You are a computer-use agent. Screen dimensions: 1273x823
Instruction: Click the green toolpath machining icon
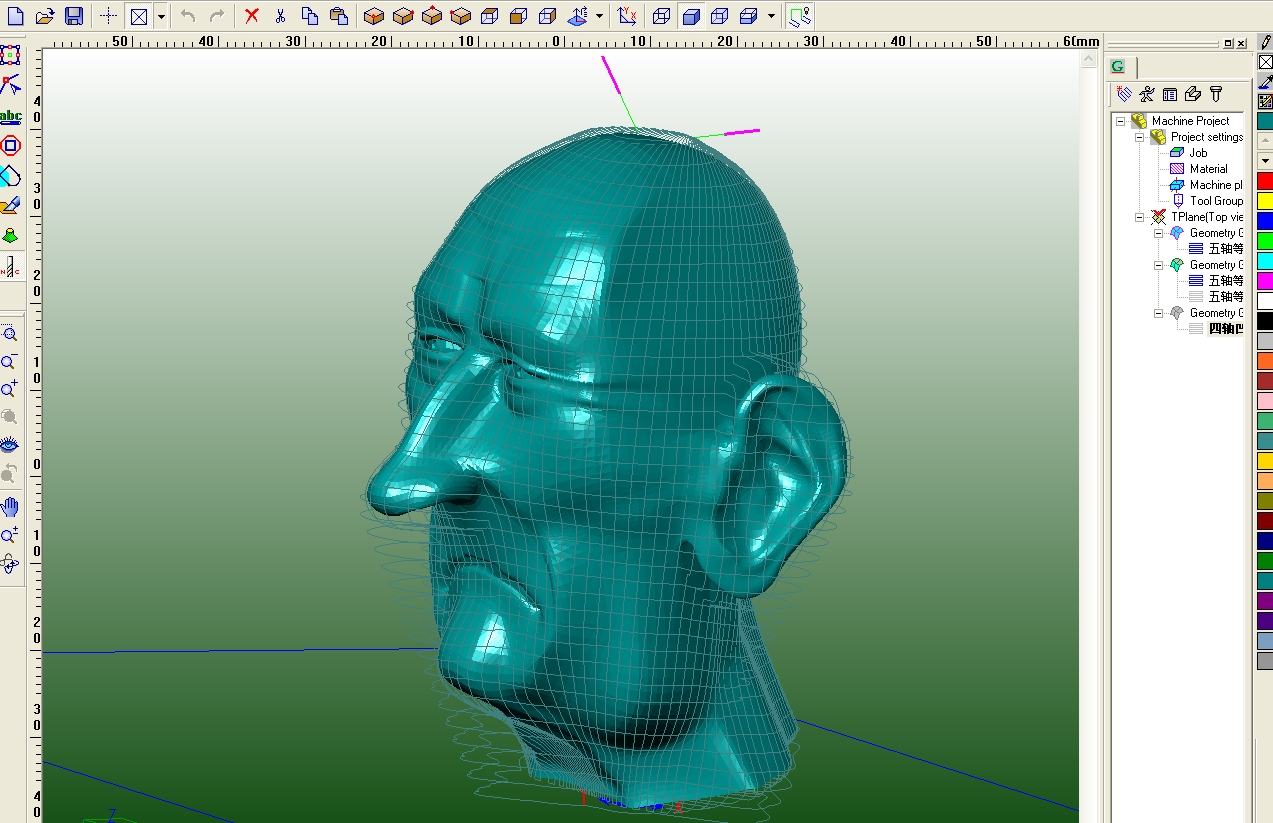tap(799, 16)
